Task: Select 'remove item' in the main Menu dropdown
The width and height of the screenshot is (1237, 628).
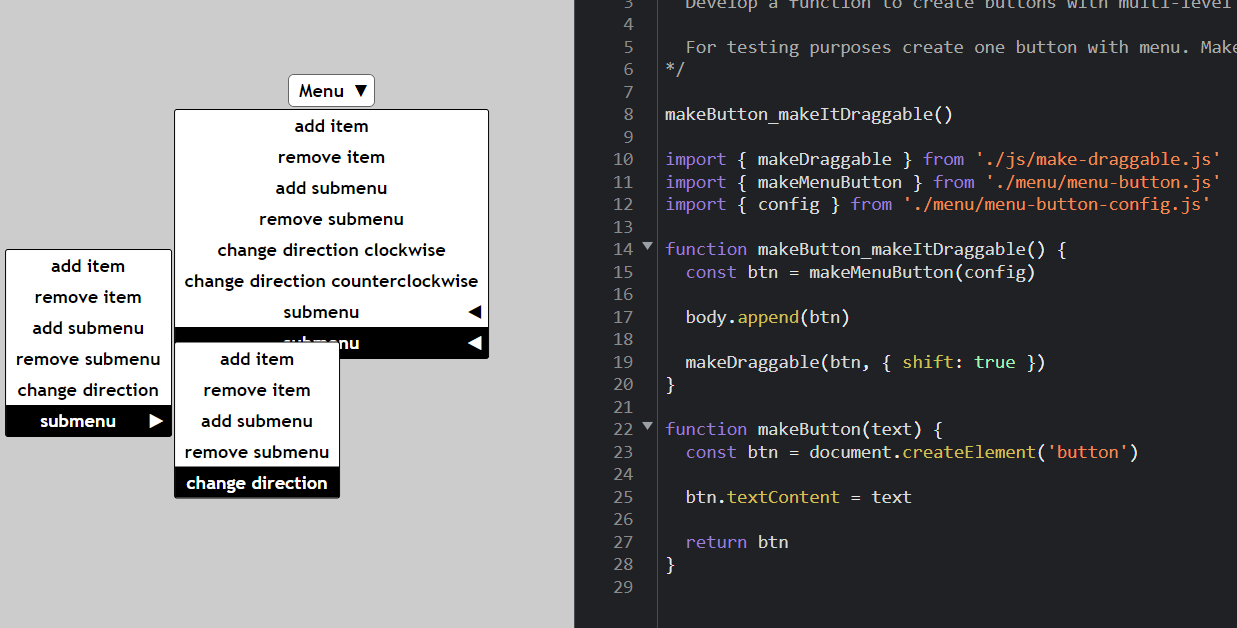Action: coord(331,157)
